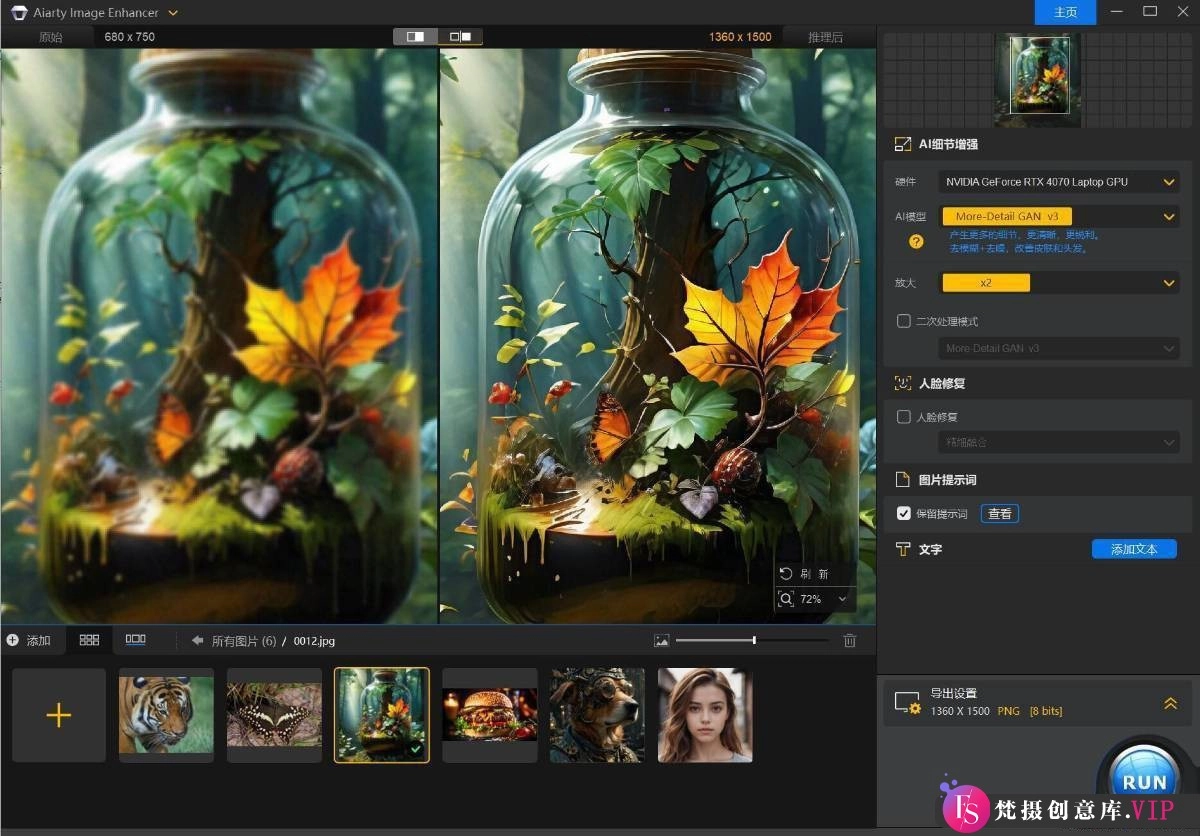The width and height of the screenshot is (1200, 836).
Task: Click the AI model help question icon
Action: (916, 241)
